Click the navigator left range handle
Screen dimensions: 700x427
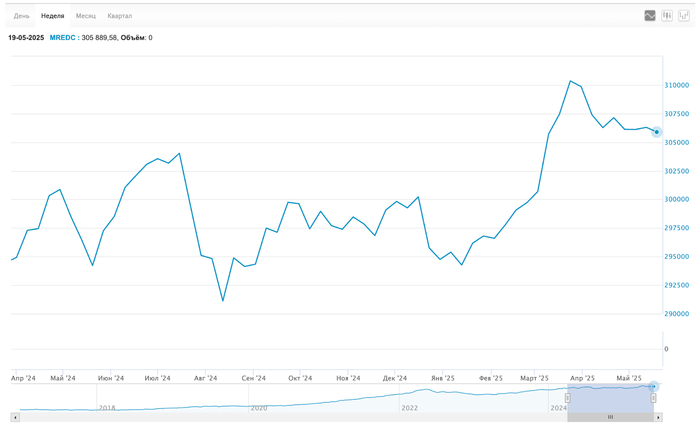coord(568,398)
